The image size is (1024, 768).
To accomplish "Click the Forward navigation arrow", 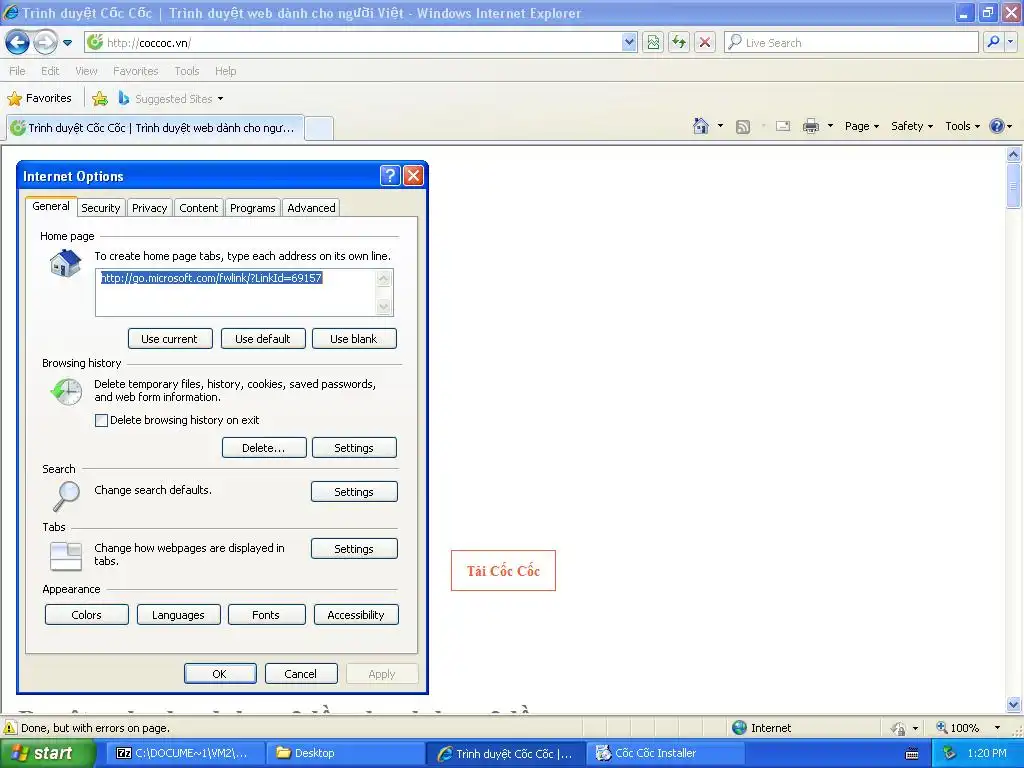I will click(x=45, y=43).
